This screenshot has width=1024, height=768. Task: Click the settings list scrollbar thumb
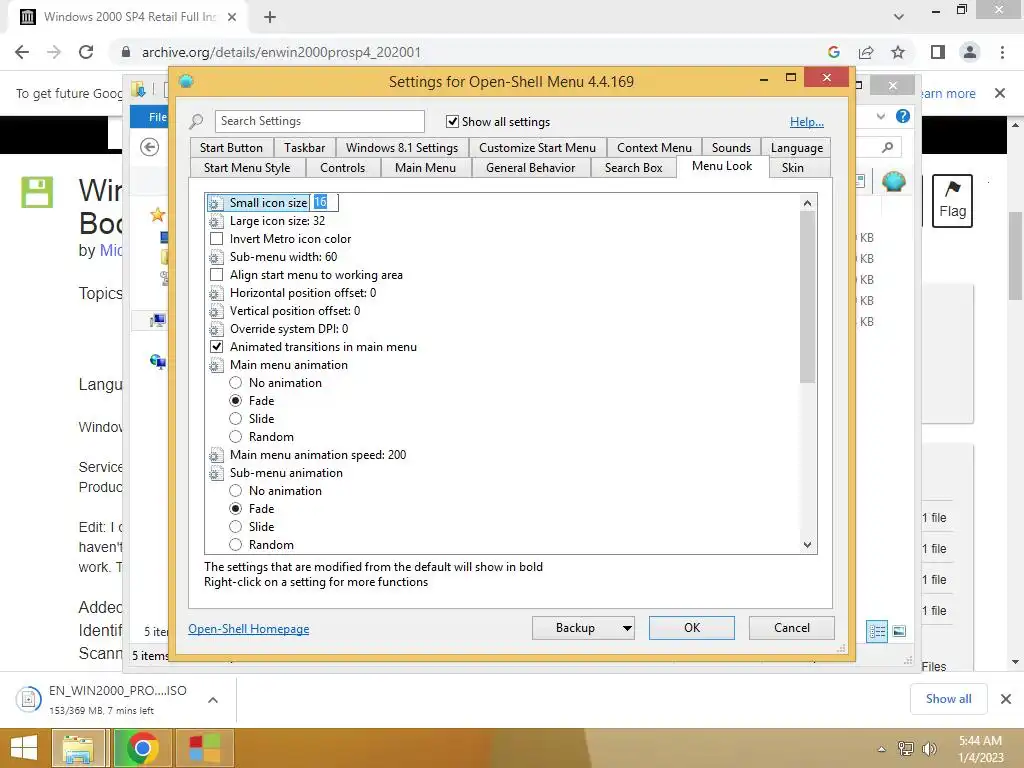(x=807, y=297)
